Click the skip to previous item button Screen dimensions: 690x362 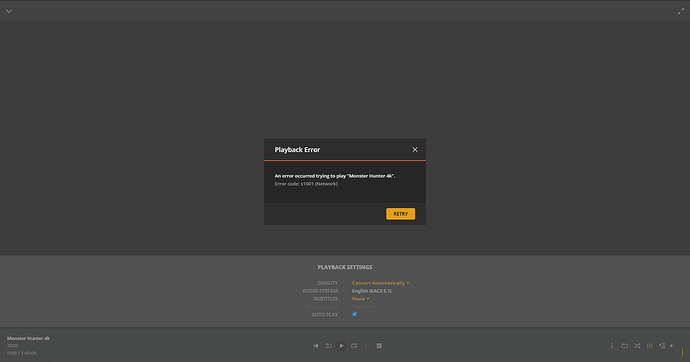pyautogui.click(x=316, y=346)
